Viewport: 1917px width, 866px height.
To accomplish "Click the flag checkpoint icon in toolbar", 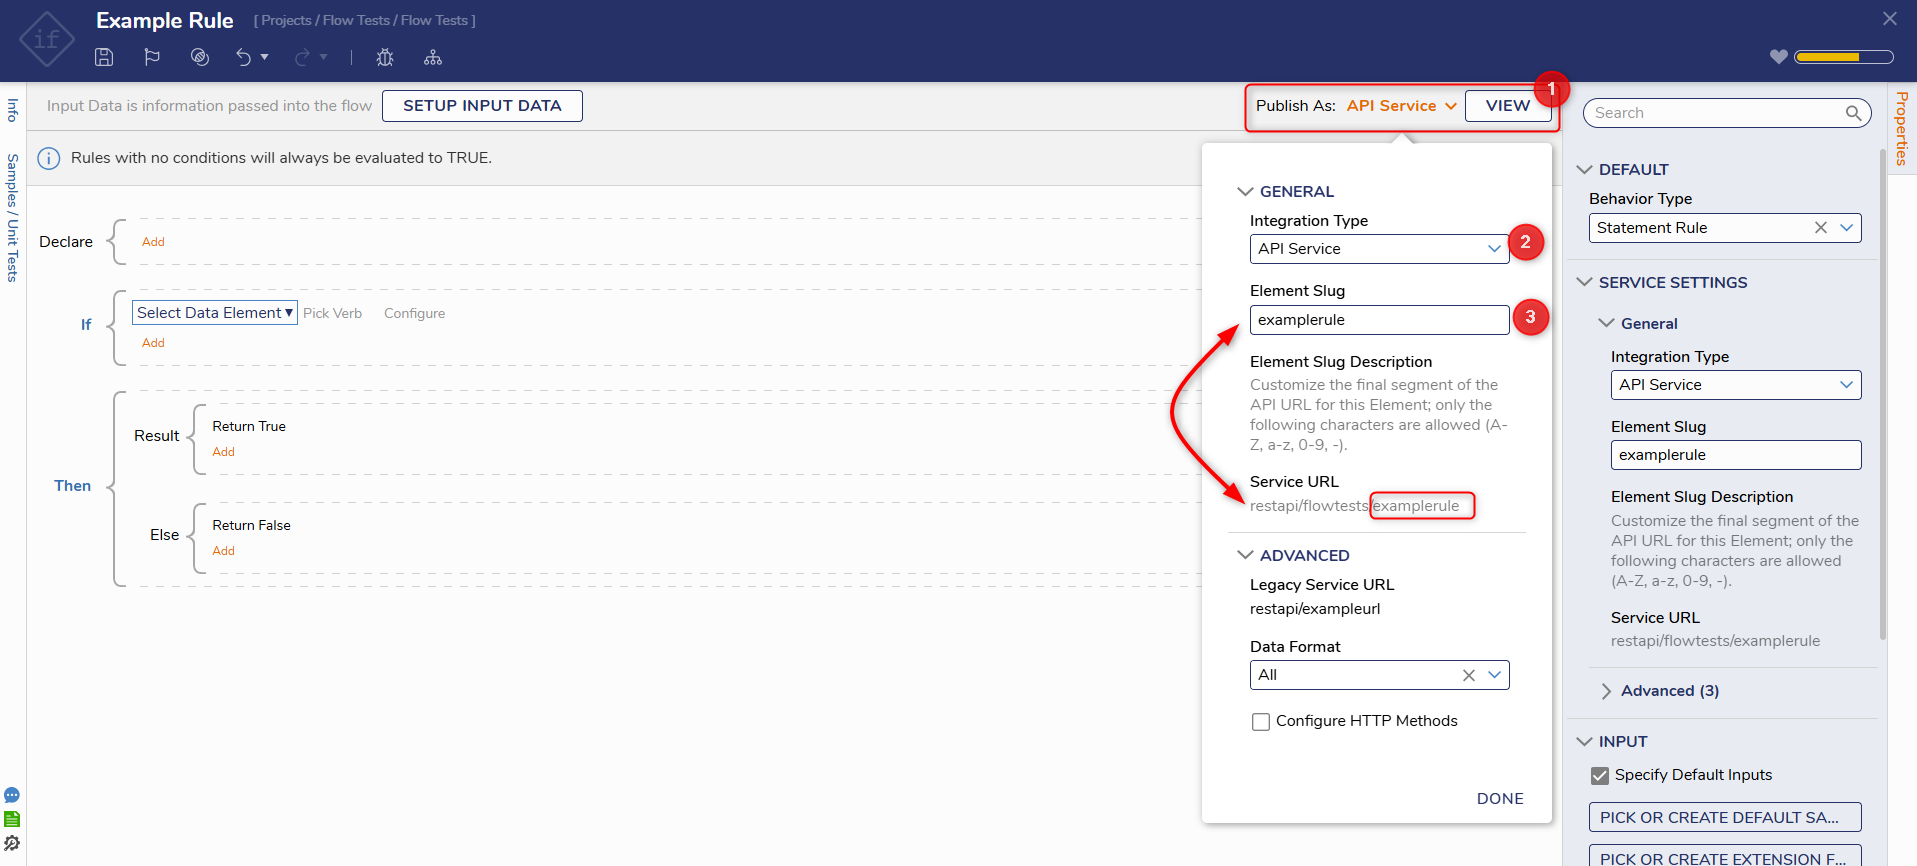I will [x=152, y=57].
